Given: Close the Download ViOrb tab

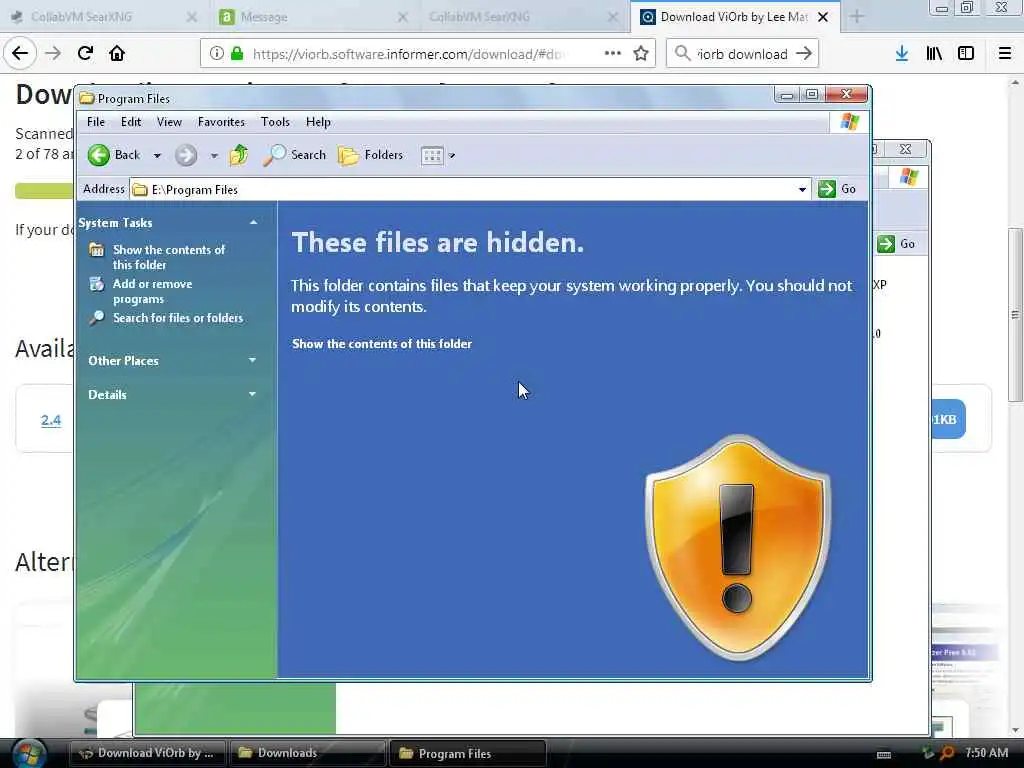Looking at the screenshot, I should (824, 17).
